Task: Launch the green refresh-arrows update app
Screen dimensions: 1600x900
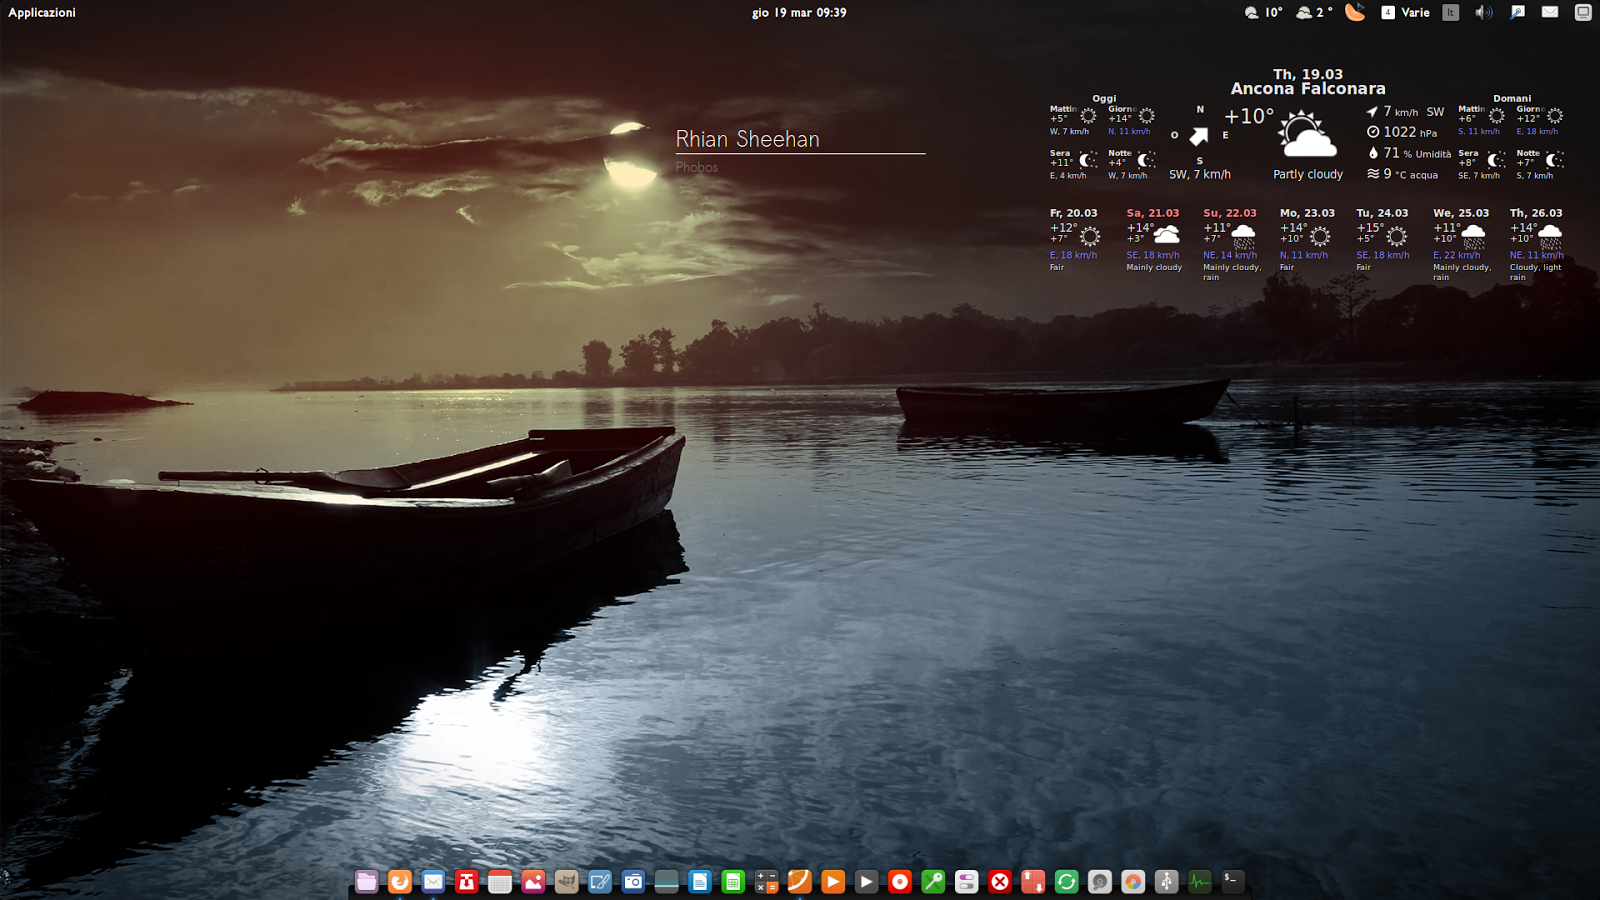Action: pyautogui.click(x=1066, y=881)
